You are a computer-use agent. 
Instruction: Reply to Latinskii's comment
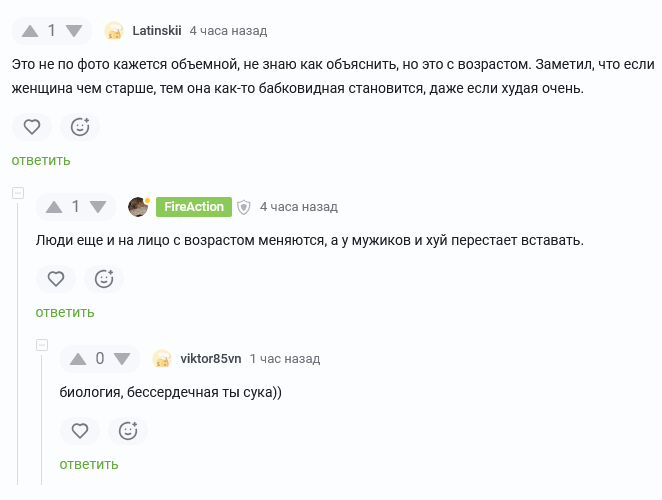(x=41, y=160)
